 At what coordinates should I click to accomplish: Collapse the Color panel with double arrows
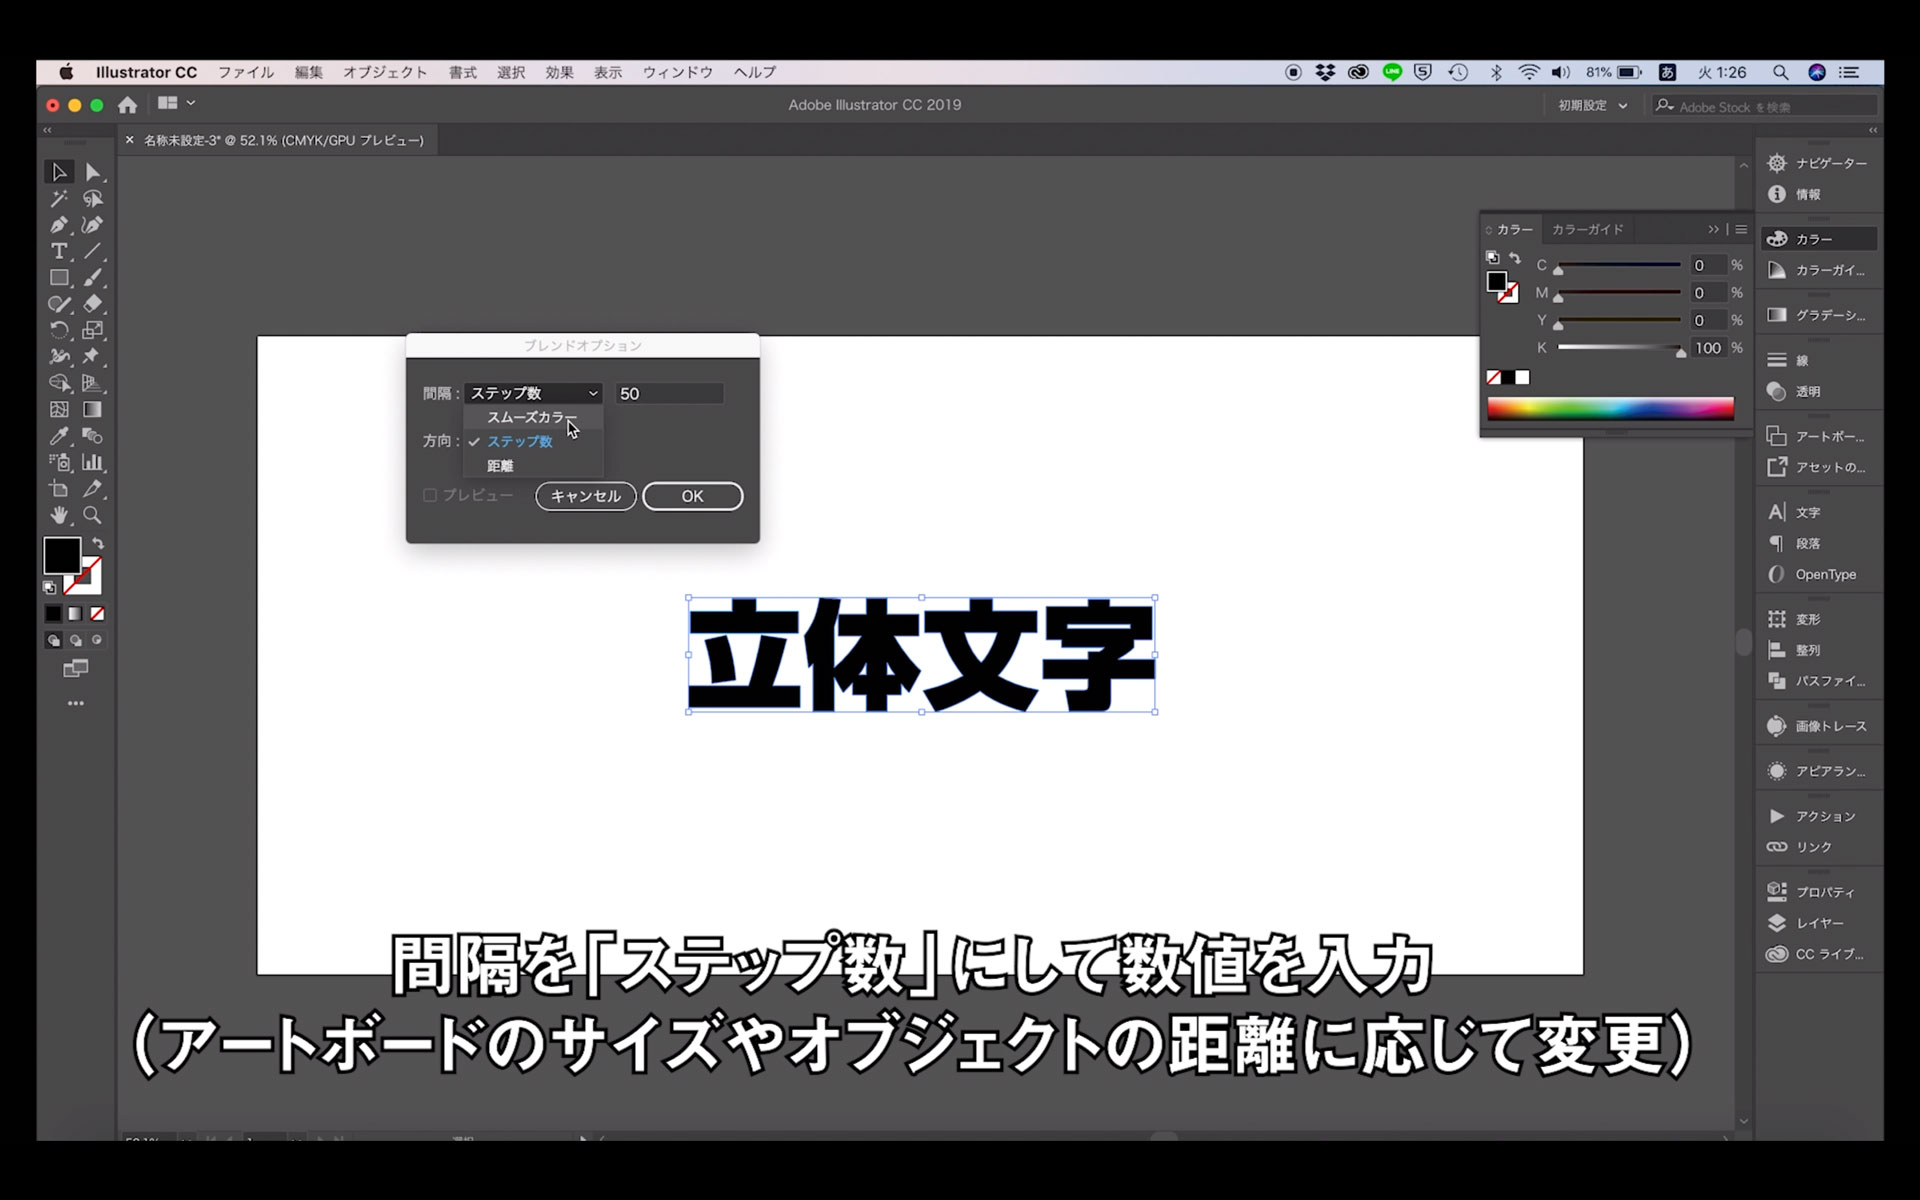click(1713, 229)
